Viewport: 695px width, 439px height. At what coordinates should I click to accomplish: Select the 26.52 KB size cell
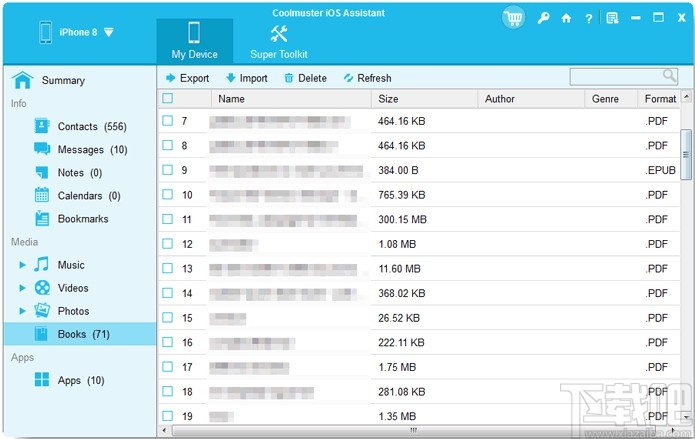399,317
